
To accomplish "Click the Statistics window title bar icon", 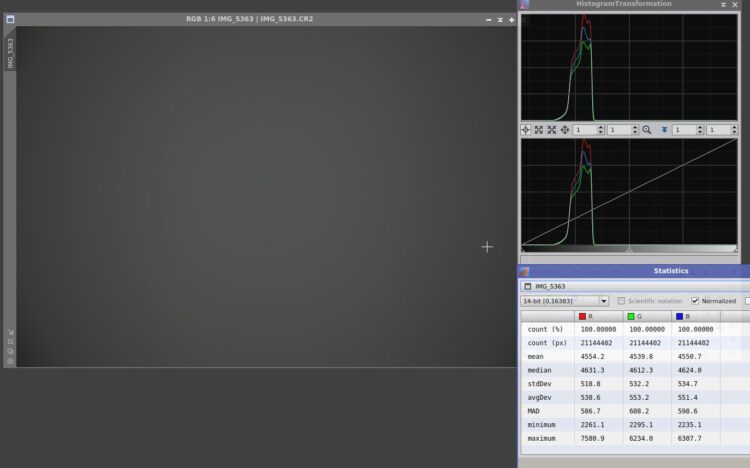I will pyautogui.click(x=524, y=271).
